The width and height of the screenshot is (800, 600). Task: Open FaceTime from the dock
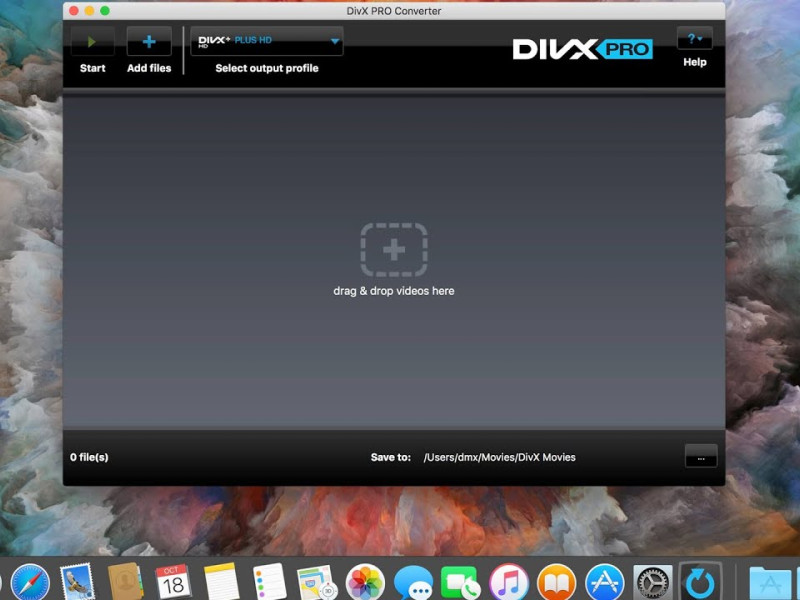461,583
